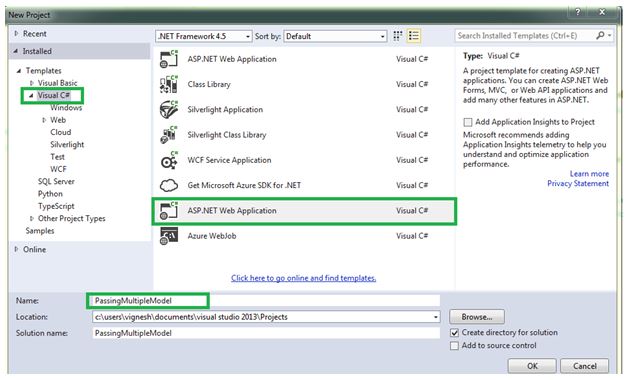Select the Azure WebJob template name
627x380 pixels.
(x=212, y=236)
